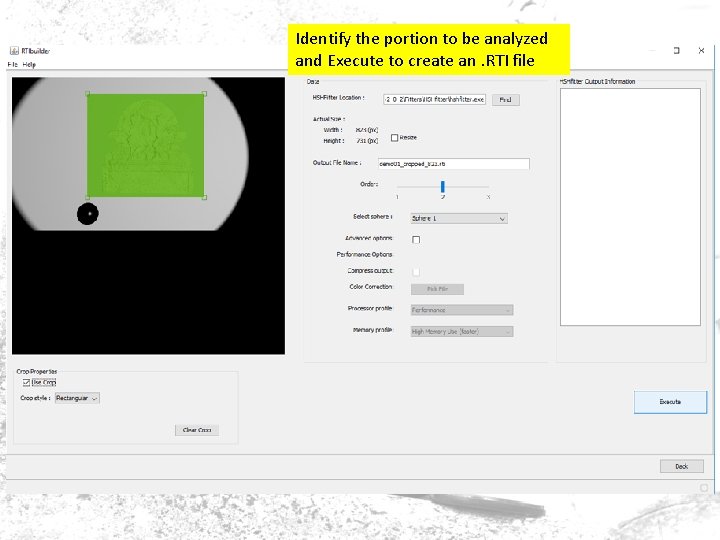Screen dimensions: 720x540
Task: Toggle the Compress output checkbox
Action: [416, 272]
